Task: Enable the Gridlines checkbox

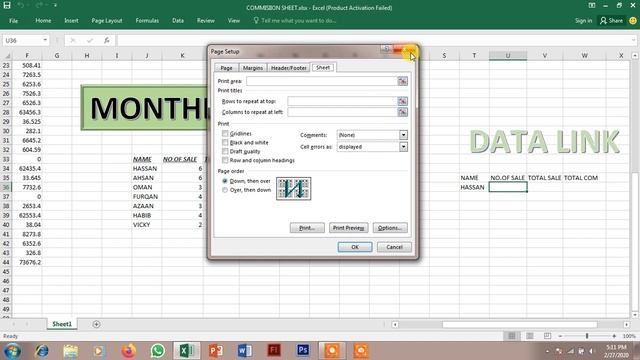Action: coord(225,133)
